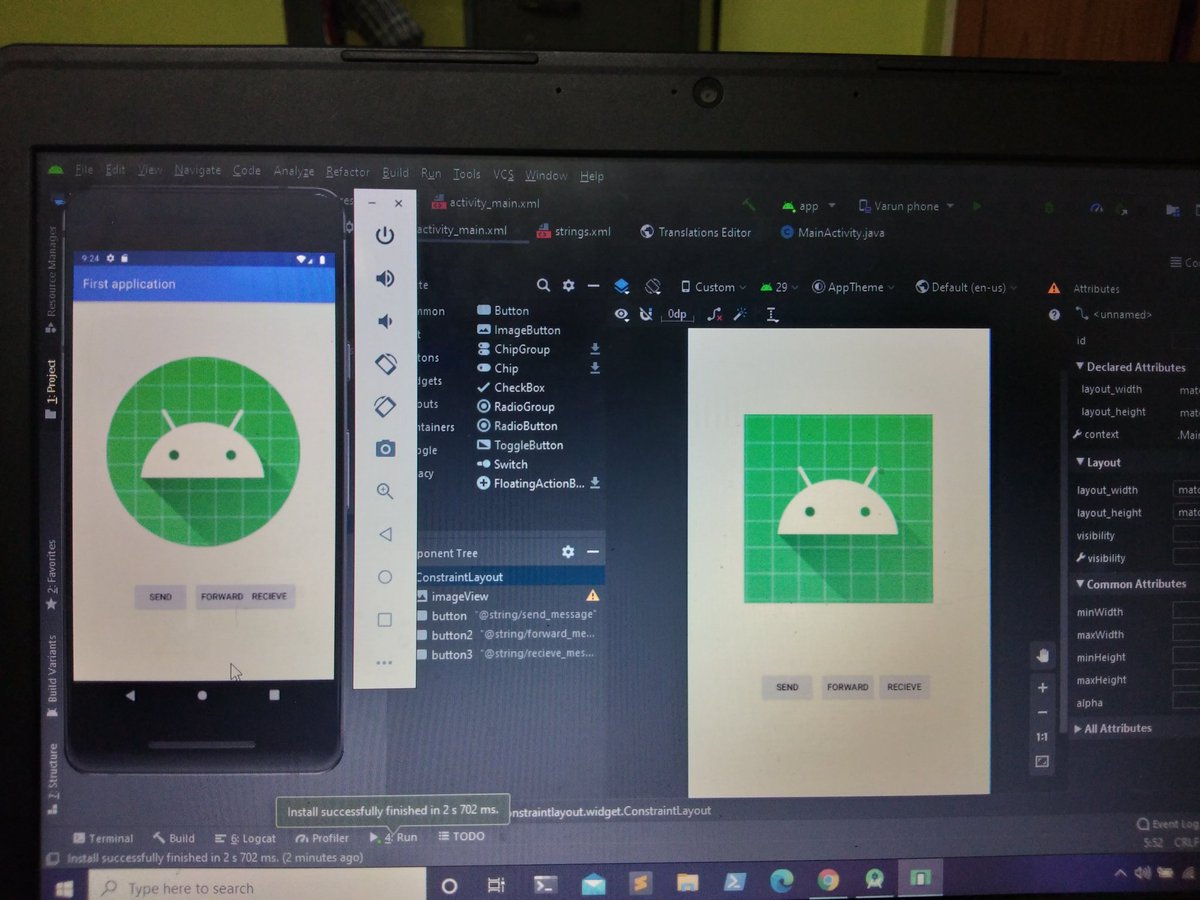Click zoom to fit screen icon
The height and width of the screenshot is (900, 1200).
coord(1042,762)
